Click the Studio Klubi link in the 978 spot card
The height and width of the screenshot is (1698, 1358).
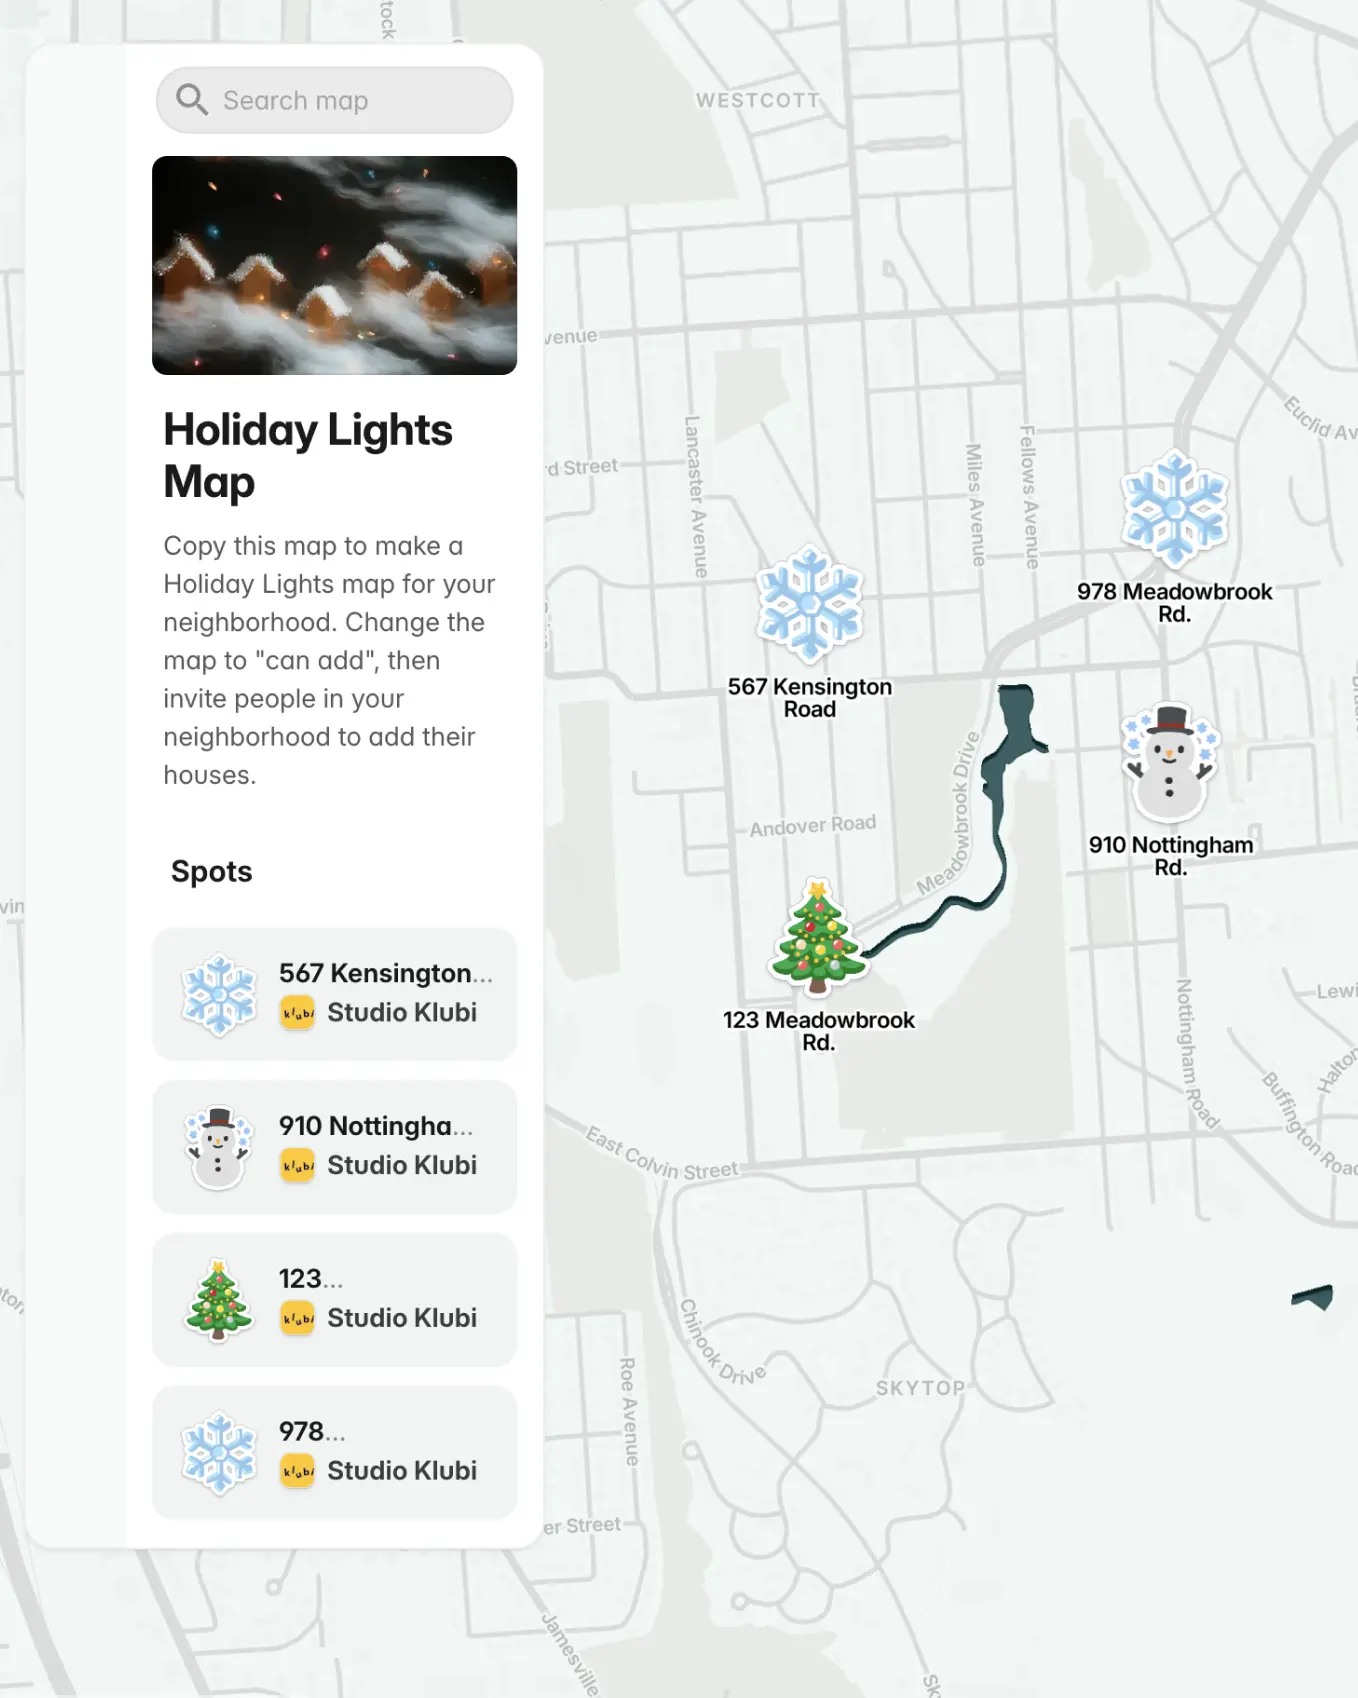coord(402,1471)
